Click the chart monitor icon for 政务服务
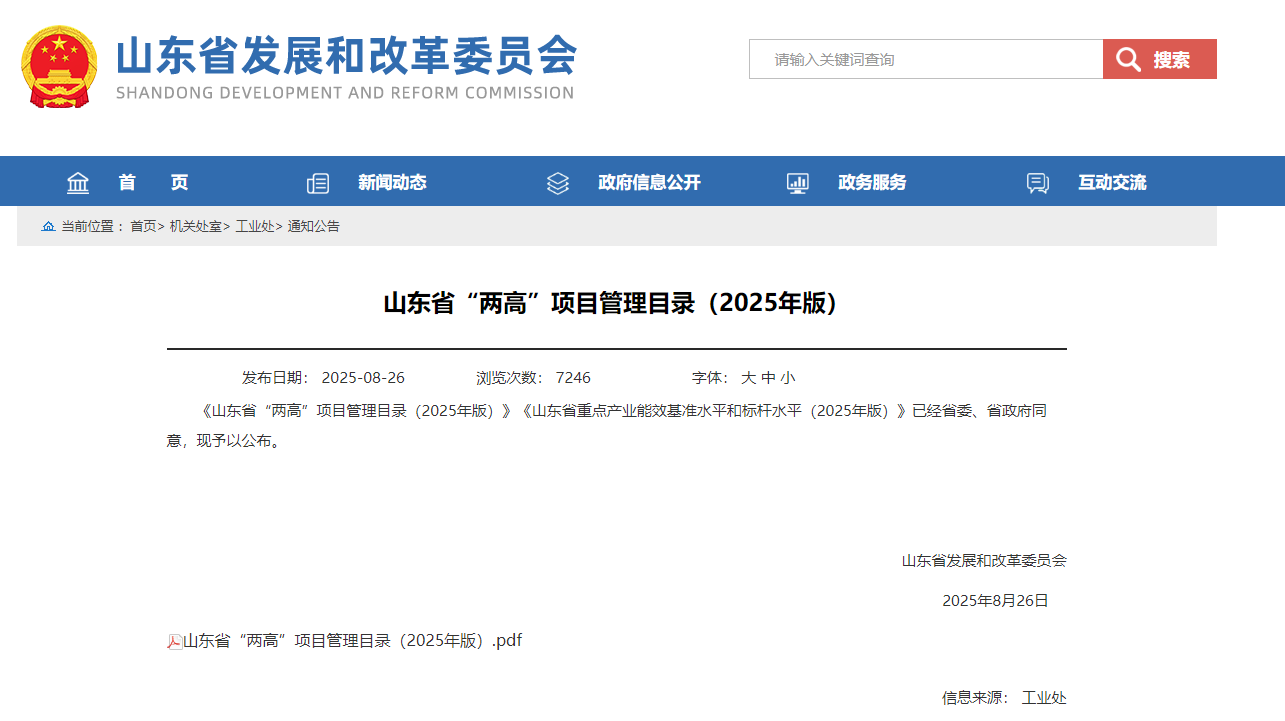Screen dimensions: 1285x721 pos(797,183)
